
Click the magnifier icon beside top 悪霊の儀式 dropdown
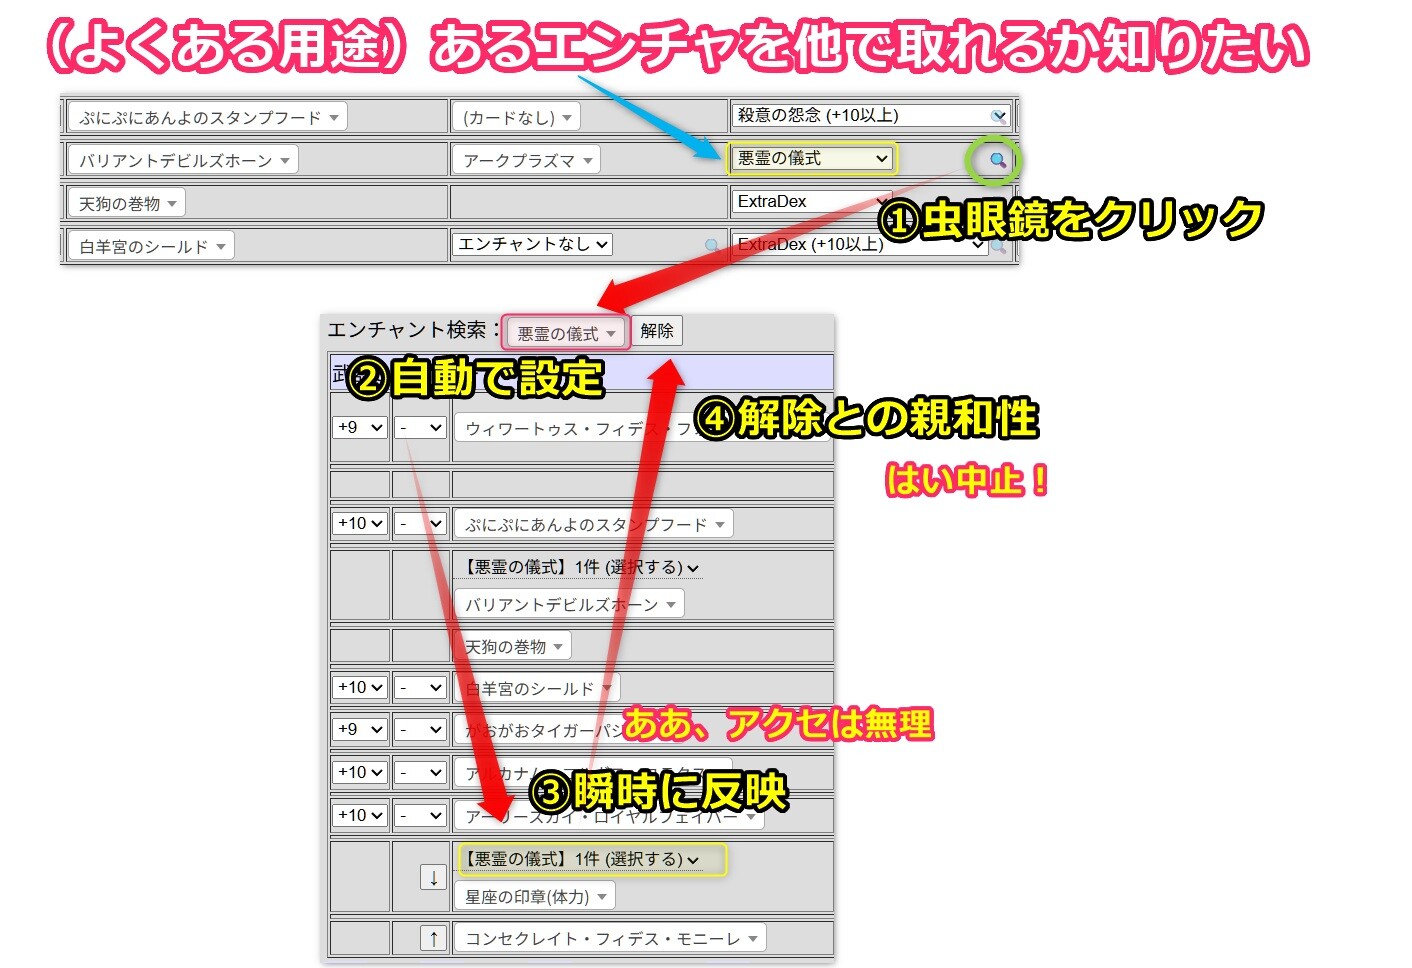point(996,160)
